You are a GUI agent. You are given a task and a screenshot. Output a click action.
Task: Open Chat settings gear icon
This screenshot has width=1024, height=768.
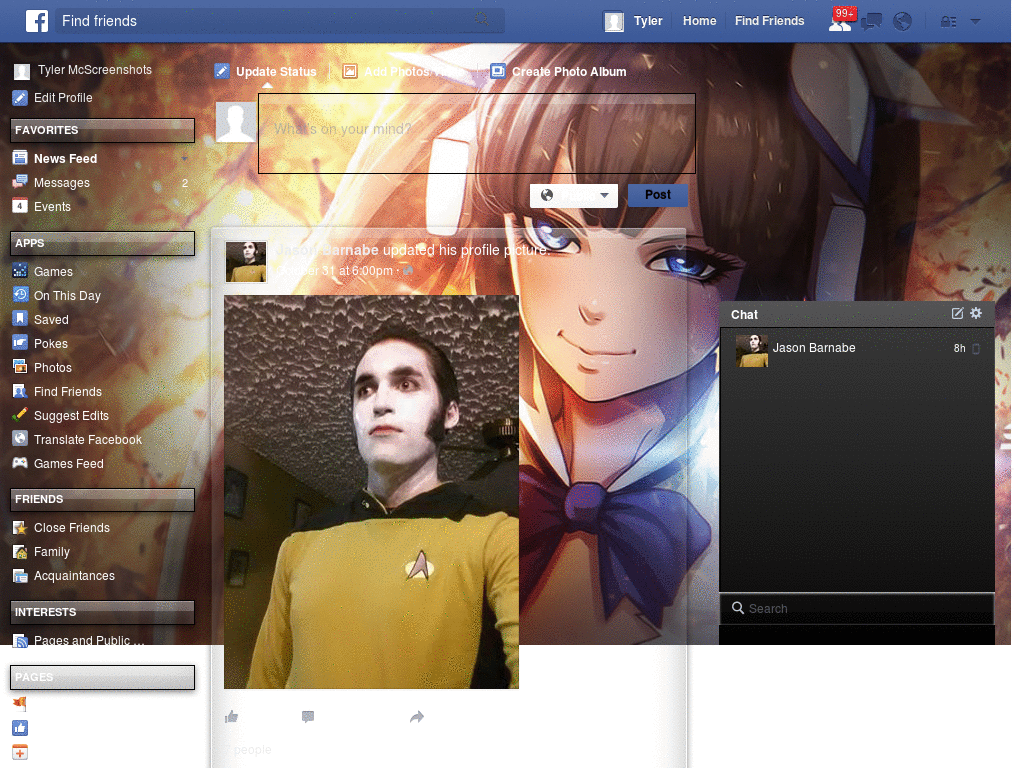pyautogui.click(x=976, y=313)
